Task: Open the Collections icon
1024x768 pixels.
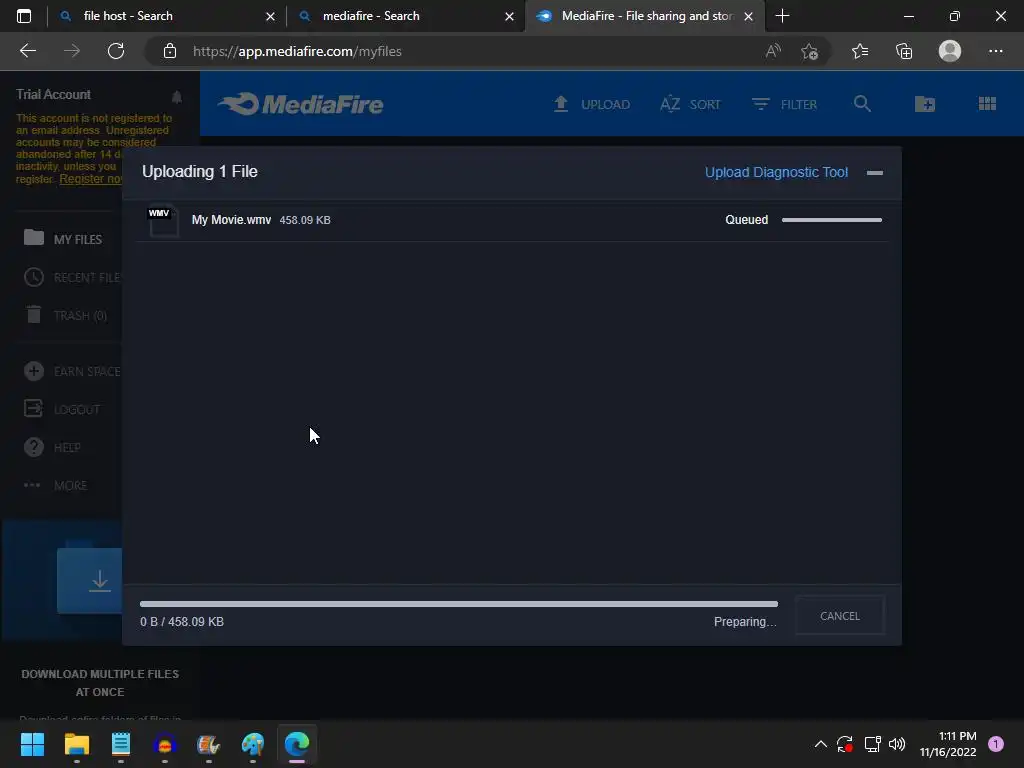Action: tap(904, 51)
